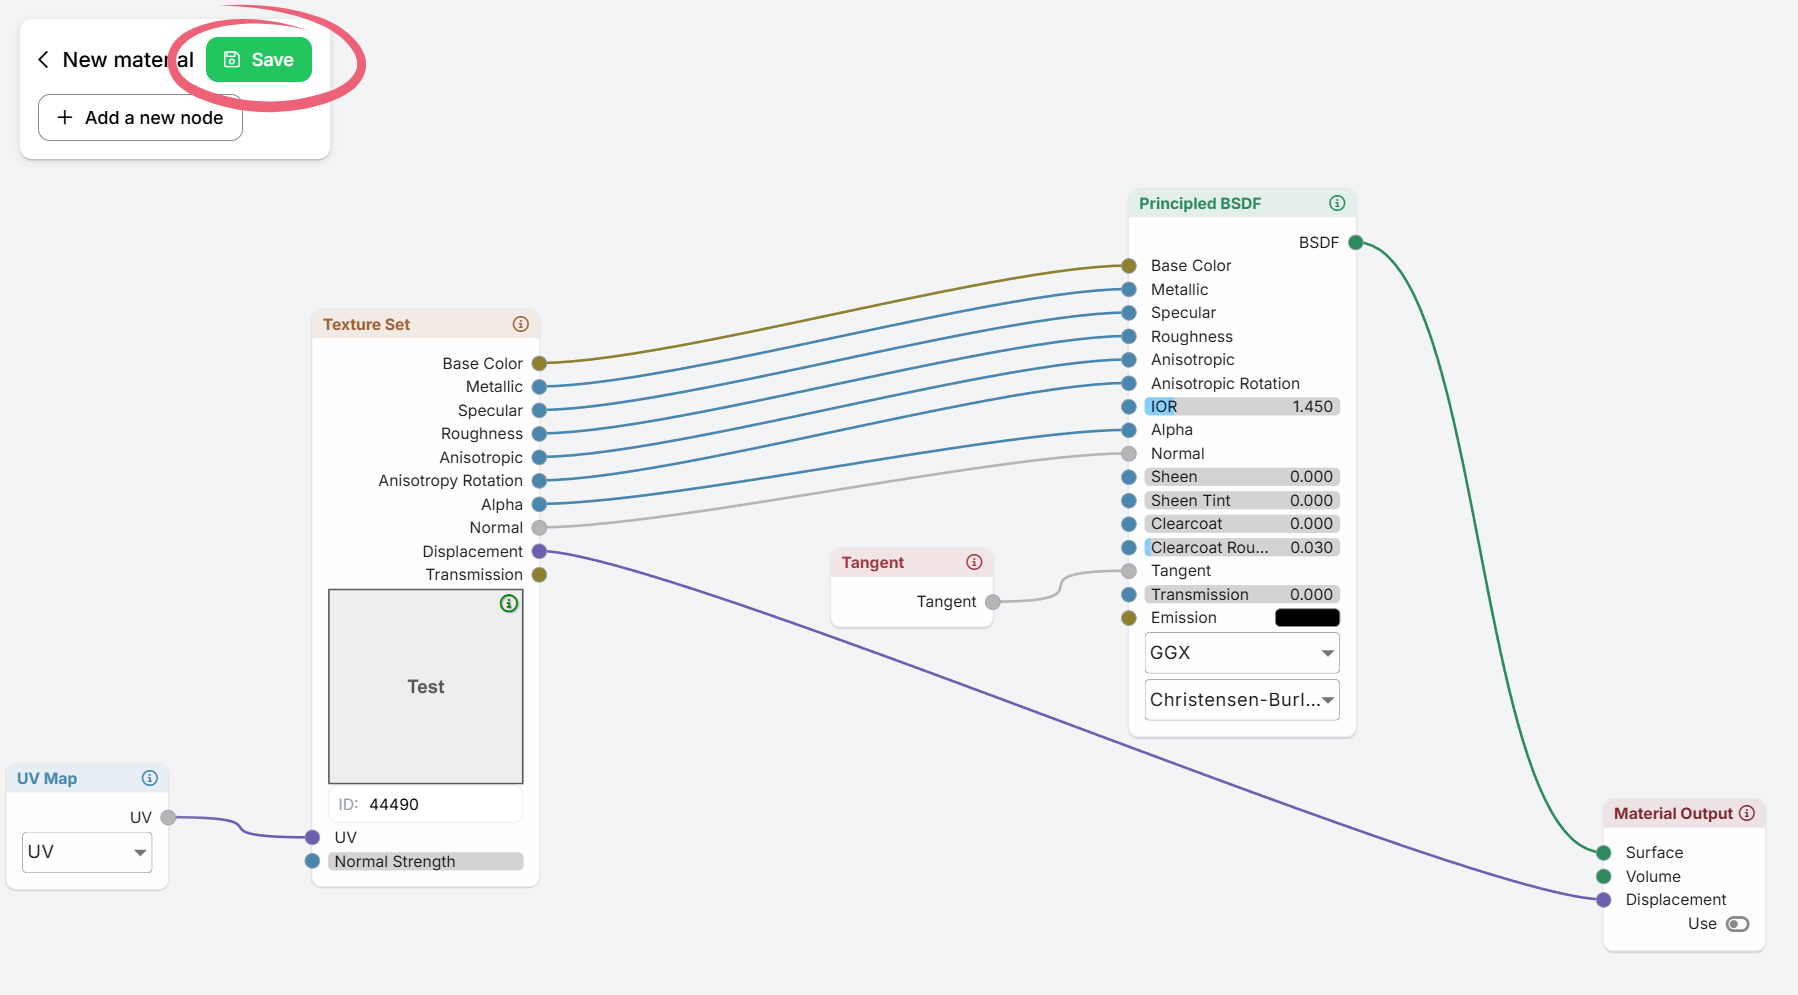Click the black Emission color swatch
The width and height of the screenshot is (1798, 995).
click(1307, 618)
